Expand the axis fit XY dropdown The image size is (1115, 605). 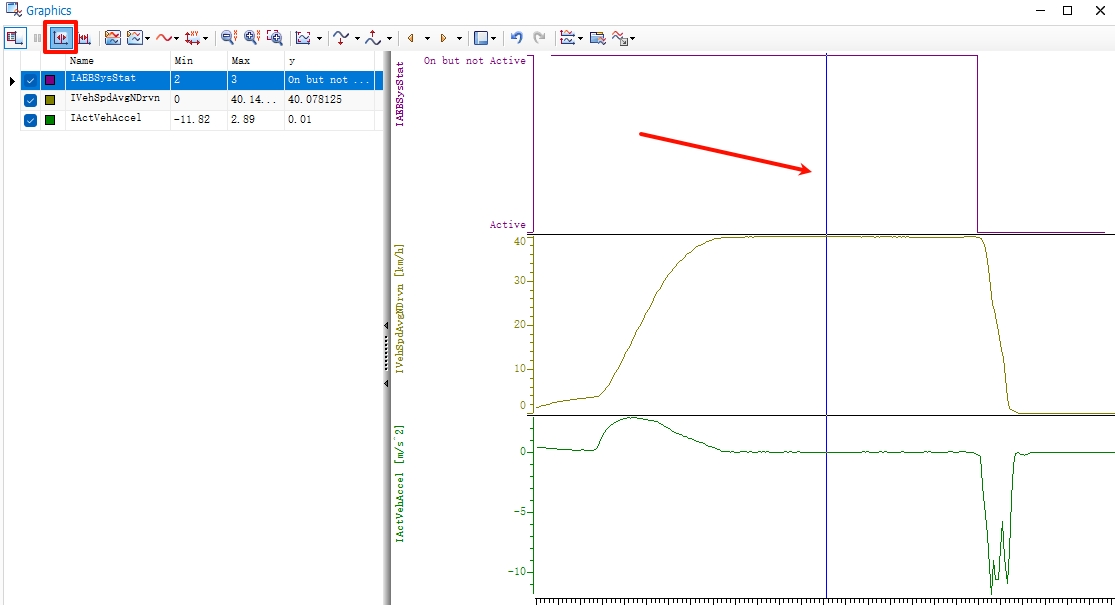pyautogui.click(x=206, y=39)
